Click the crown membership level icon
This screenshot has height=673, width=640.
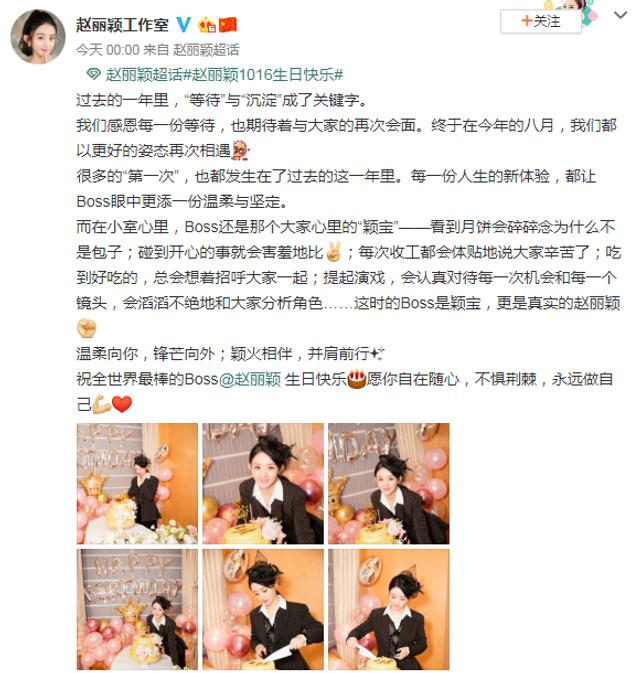pyautogui.click(x=206, y=25)
